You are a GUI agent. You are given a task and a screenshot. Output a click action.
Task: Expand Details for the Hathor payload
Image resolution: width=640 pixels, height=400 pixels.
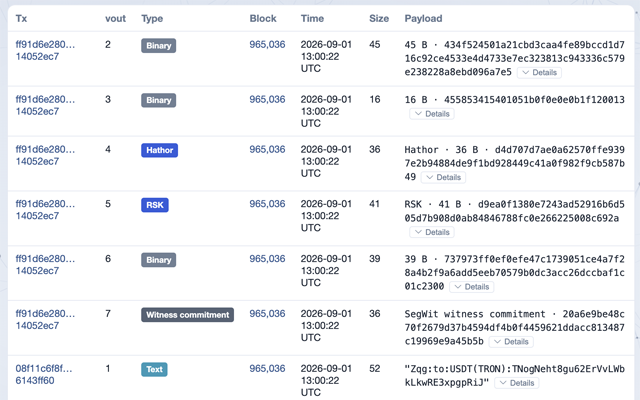click(x=443, y=178)
